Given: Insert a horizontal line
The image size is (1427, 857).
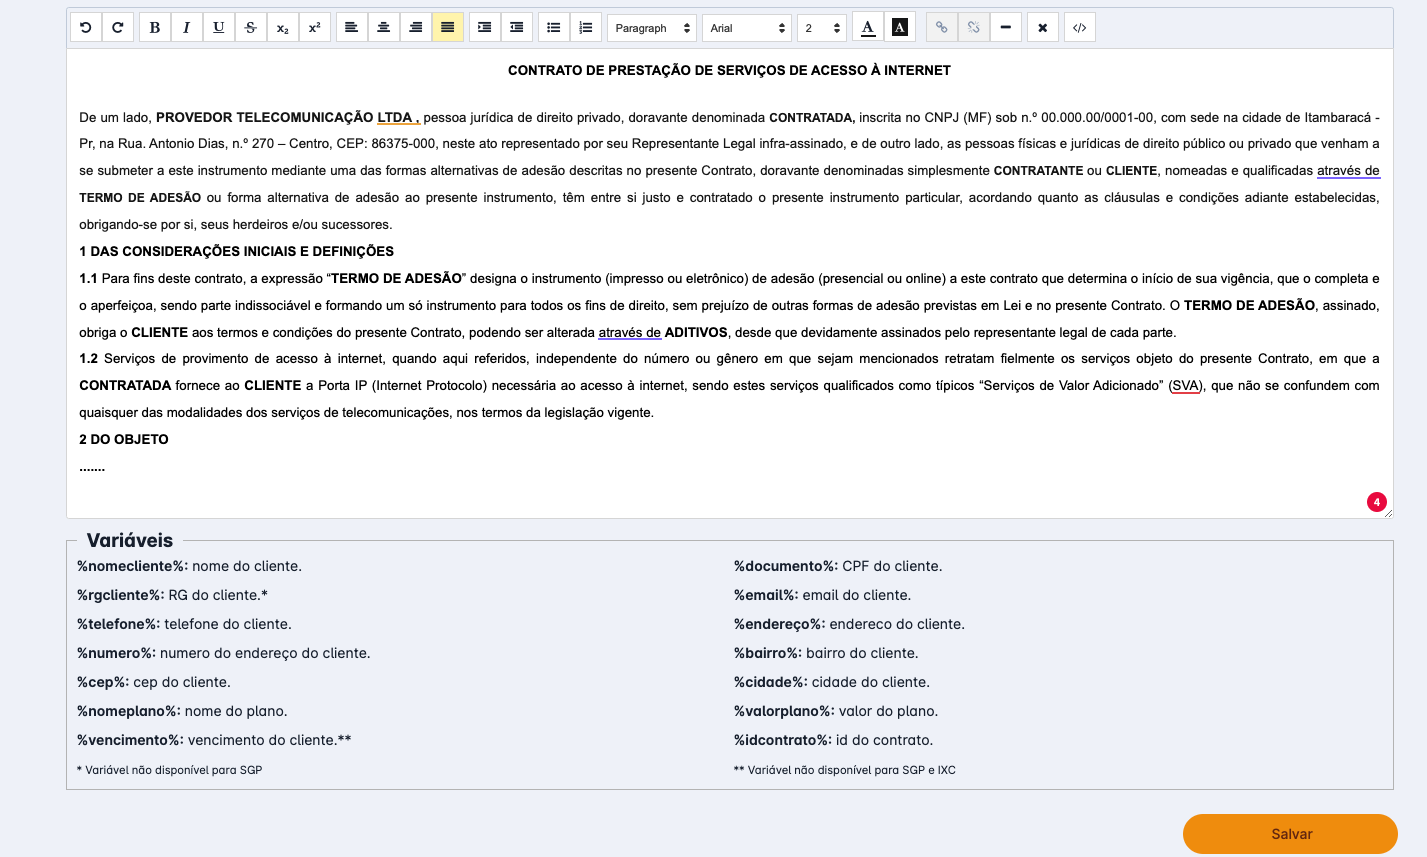Looking at the screenshot, I should pos(1005,28).
